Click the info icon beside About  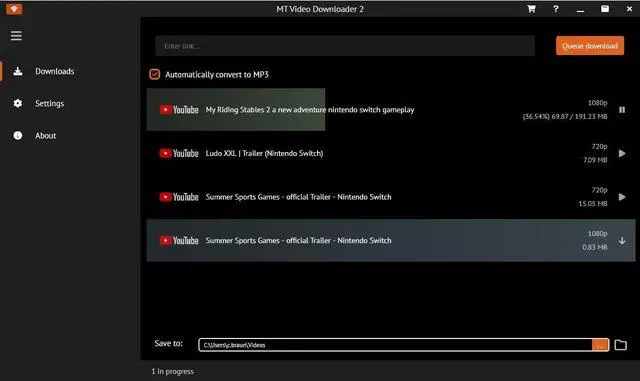(x=18, y=136)
